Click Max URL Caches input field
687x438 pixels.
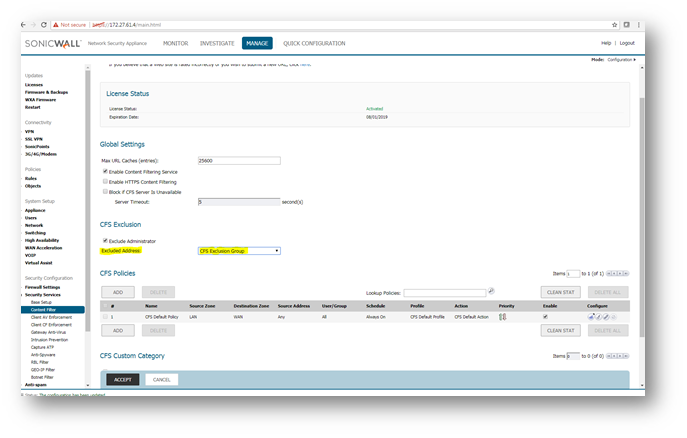click(239, 161)
